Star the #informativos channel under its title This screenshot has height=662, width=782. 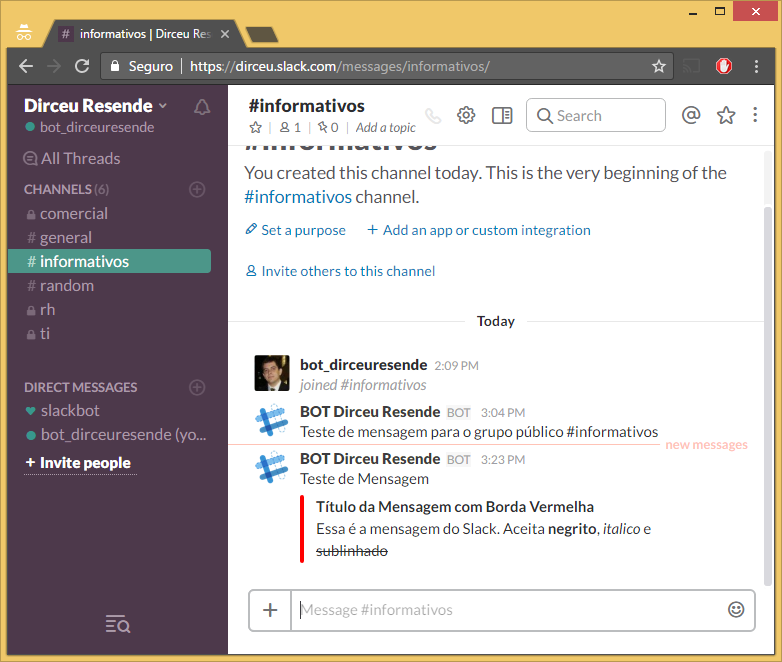tap(255, 128)
